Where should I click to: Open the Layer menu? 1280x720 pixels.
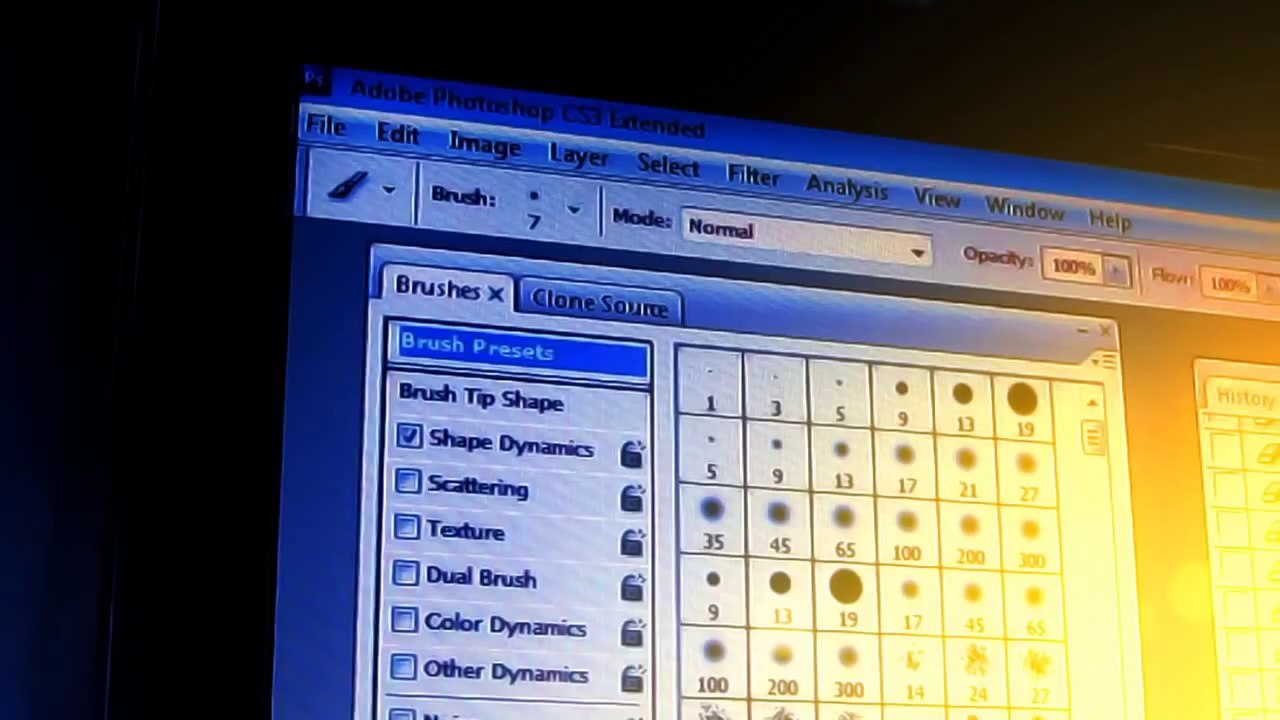(578, 156)
